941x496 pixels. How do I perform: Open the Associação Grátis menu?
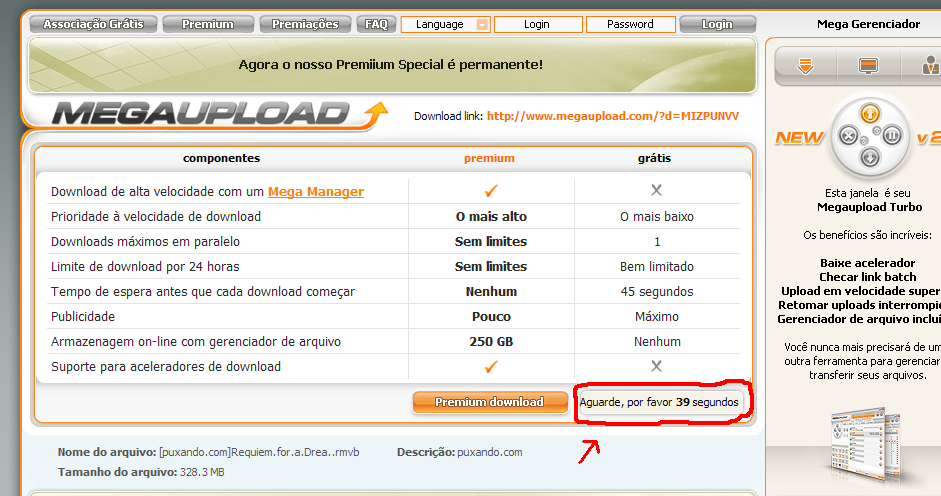(x=93, y=24)
